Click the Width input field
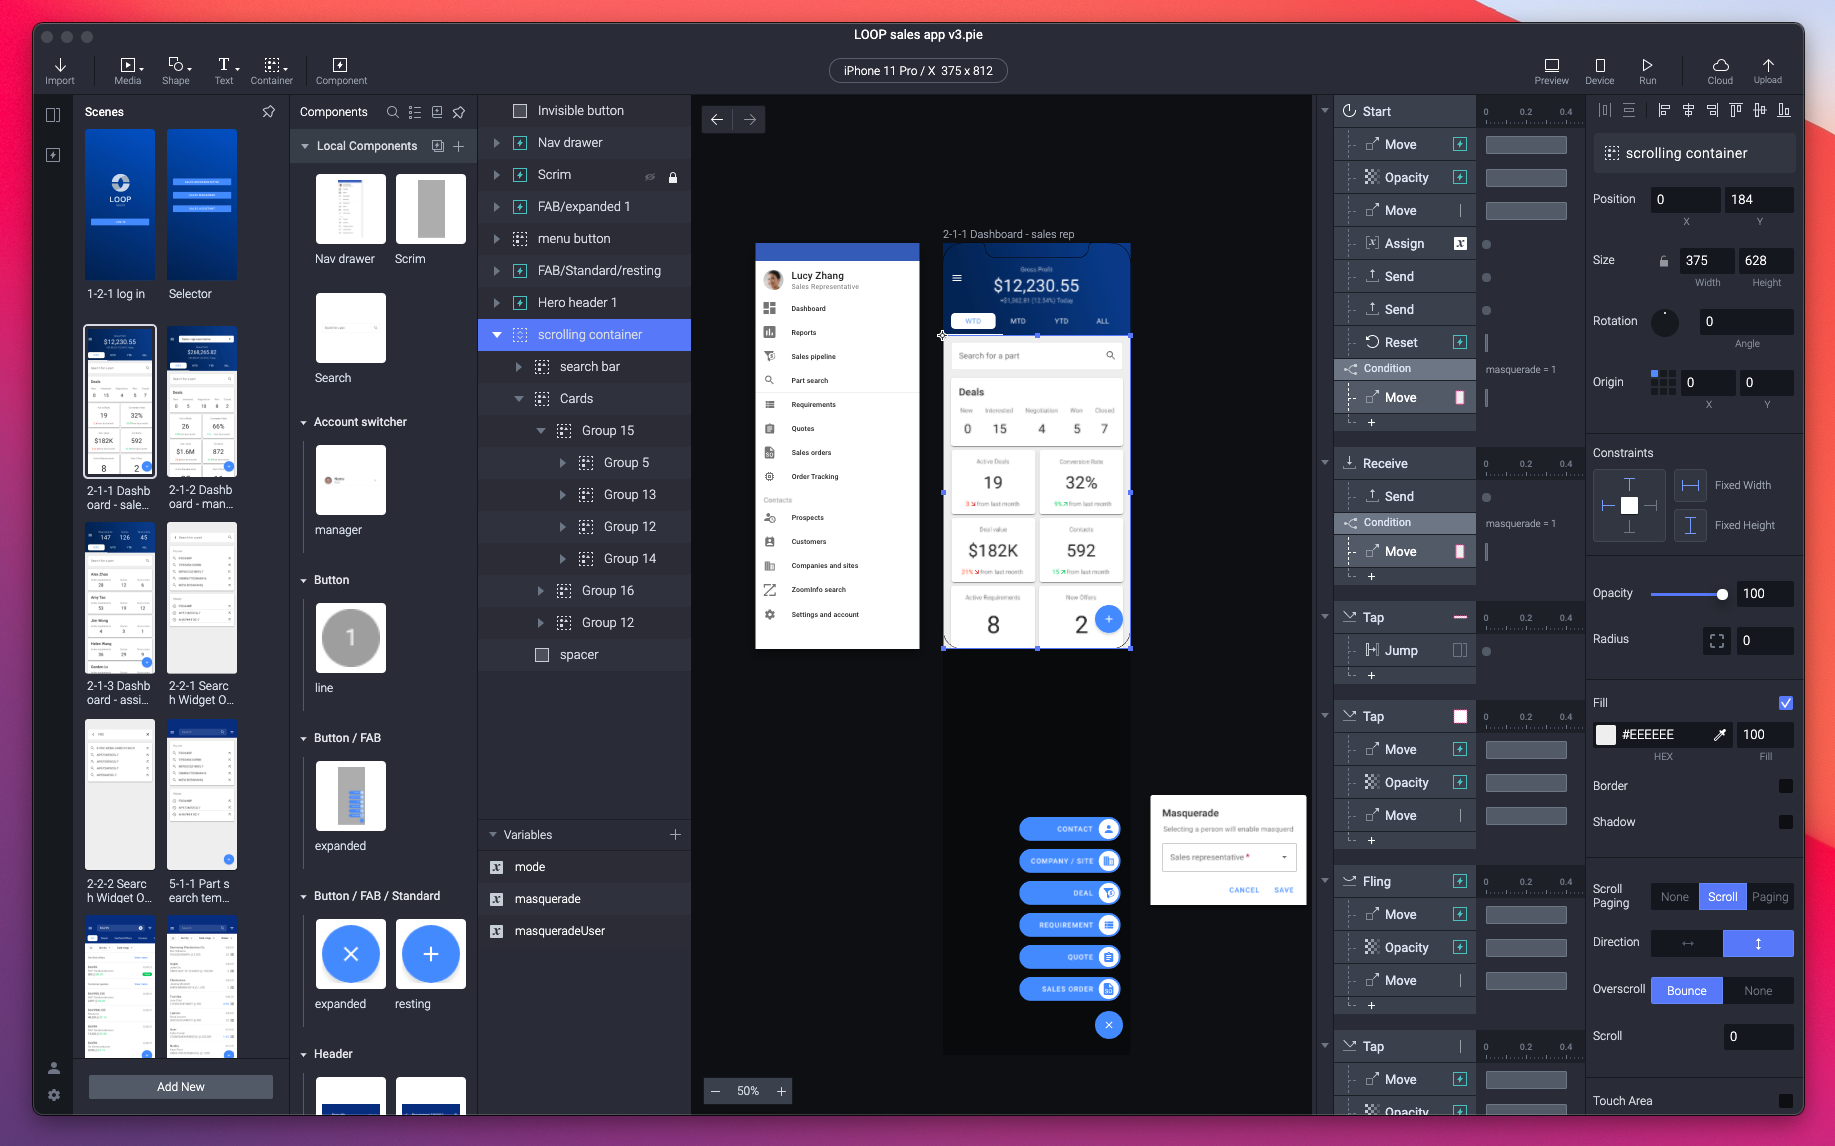The image size is (1835, 1146). coord(1707,260)
